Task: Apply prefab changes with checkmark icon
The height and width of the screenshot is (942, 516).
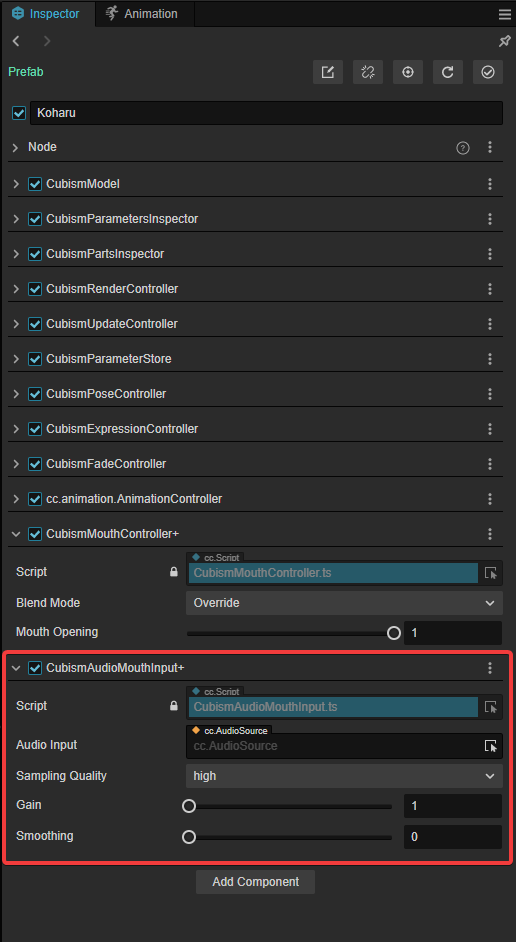Action: pyautogui.click(x=488, y=72)
